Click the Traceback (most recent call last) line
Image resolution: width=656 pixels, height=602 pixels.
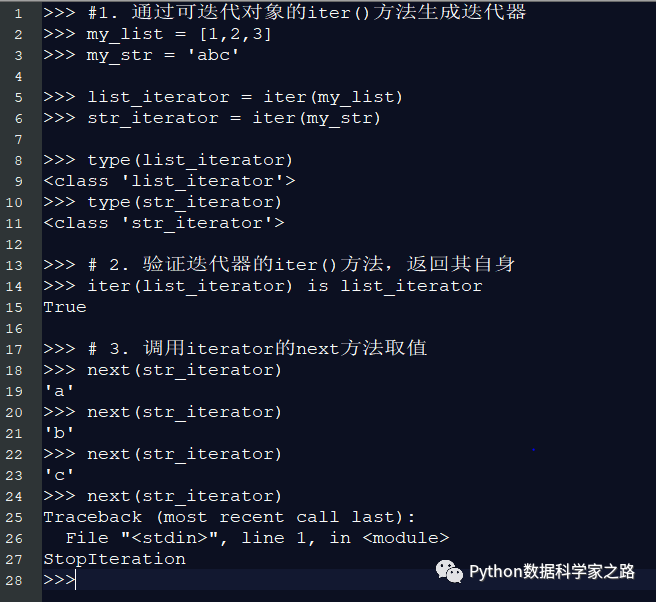tap(229, 517)
